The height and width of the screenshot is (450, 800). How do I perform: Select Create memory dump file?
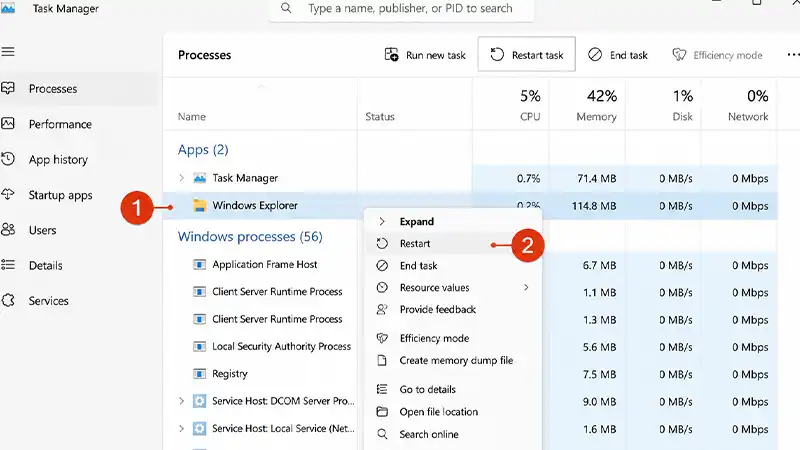pyautogui.click(x=453, y=360)
